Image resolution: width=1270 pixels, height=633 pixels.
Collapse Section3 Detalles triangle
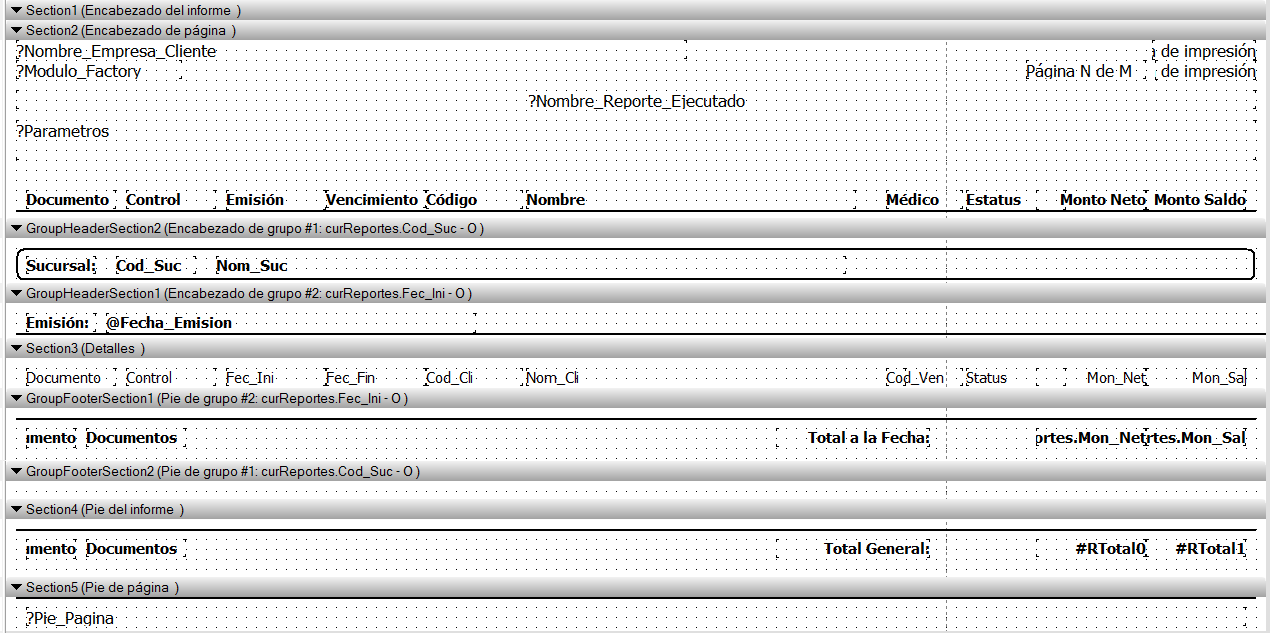point(16,348)
